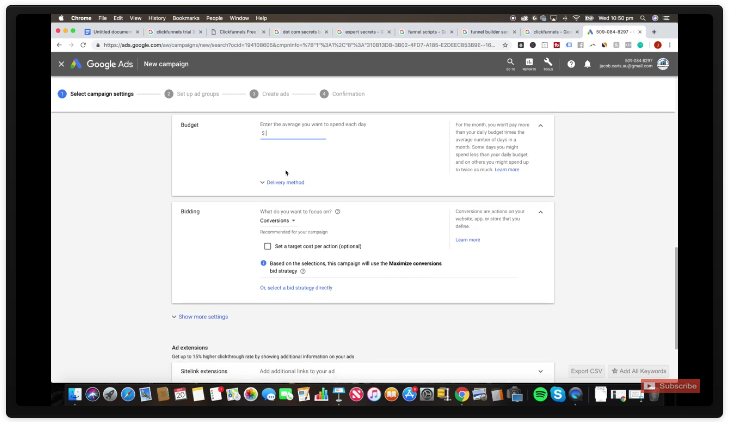Click the Google Ads logo
Viewport: 729px width, 422px height.
[x=102, y=64]
